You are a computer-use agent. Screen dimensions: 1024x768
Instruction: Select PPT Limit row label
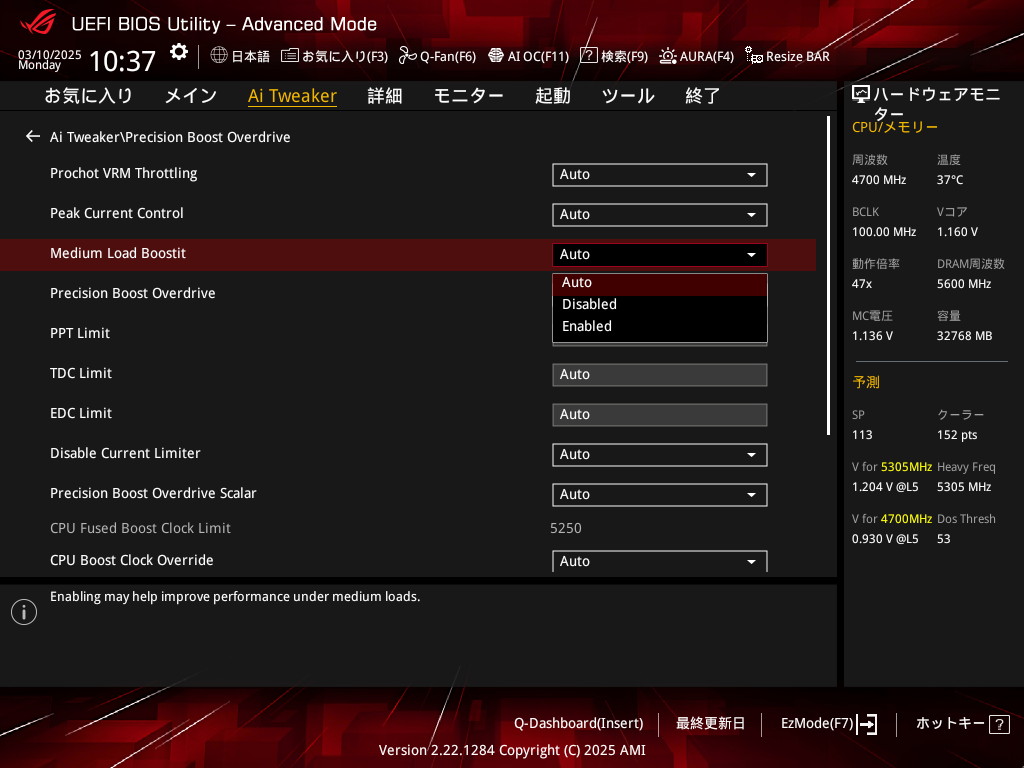(80, 333)
